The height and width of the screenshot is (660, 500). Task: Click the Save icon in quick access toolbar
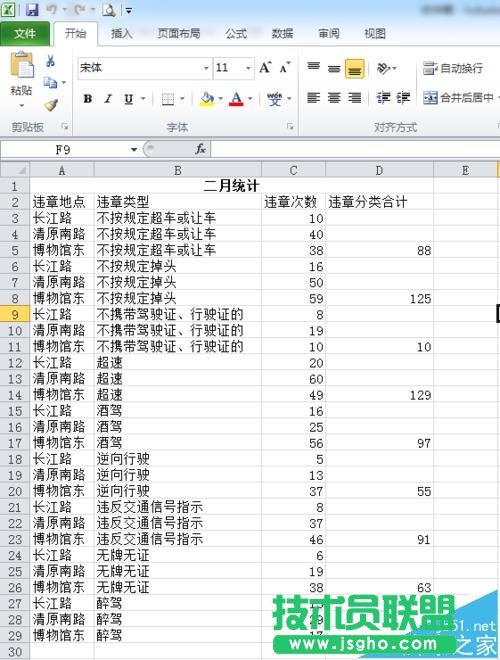(32, 9)
